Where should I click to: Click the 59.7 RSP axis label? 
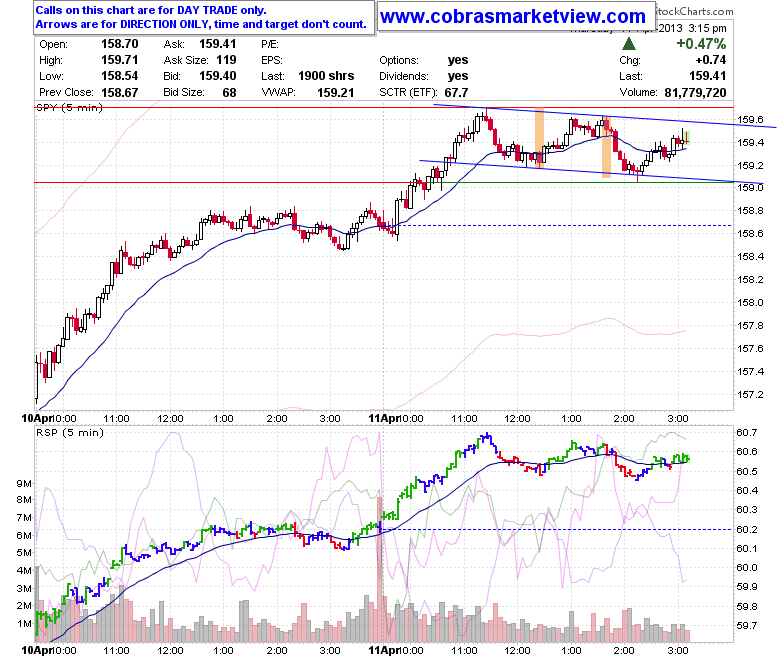pyautogui.click(x=747, y=625)
